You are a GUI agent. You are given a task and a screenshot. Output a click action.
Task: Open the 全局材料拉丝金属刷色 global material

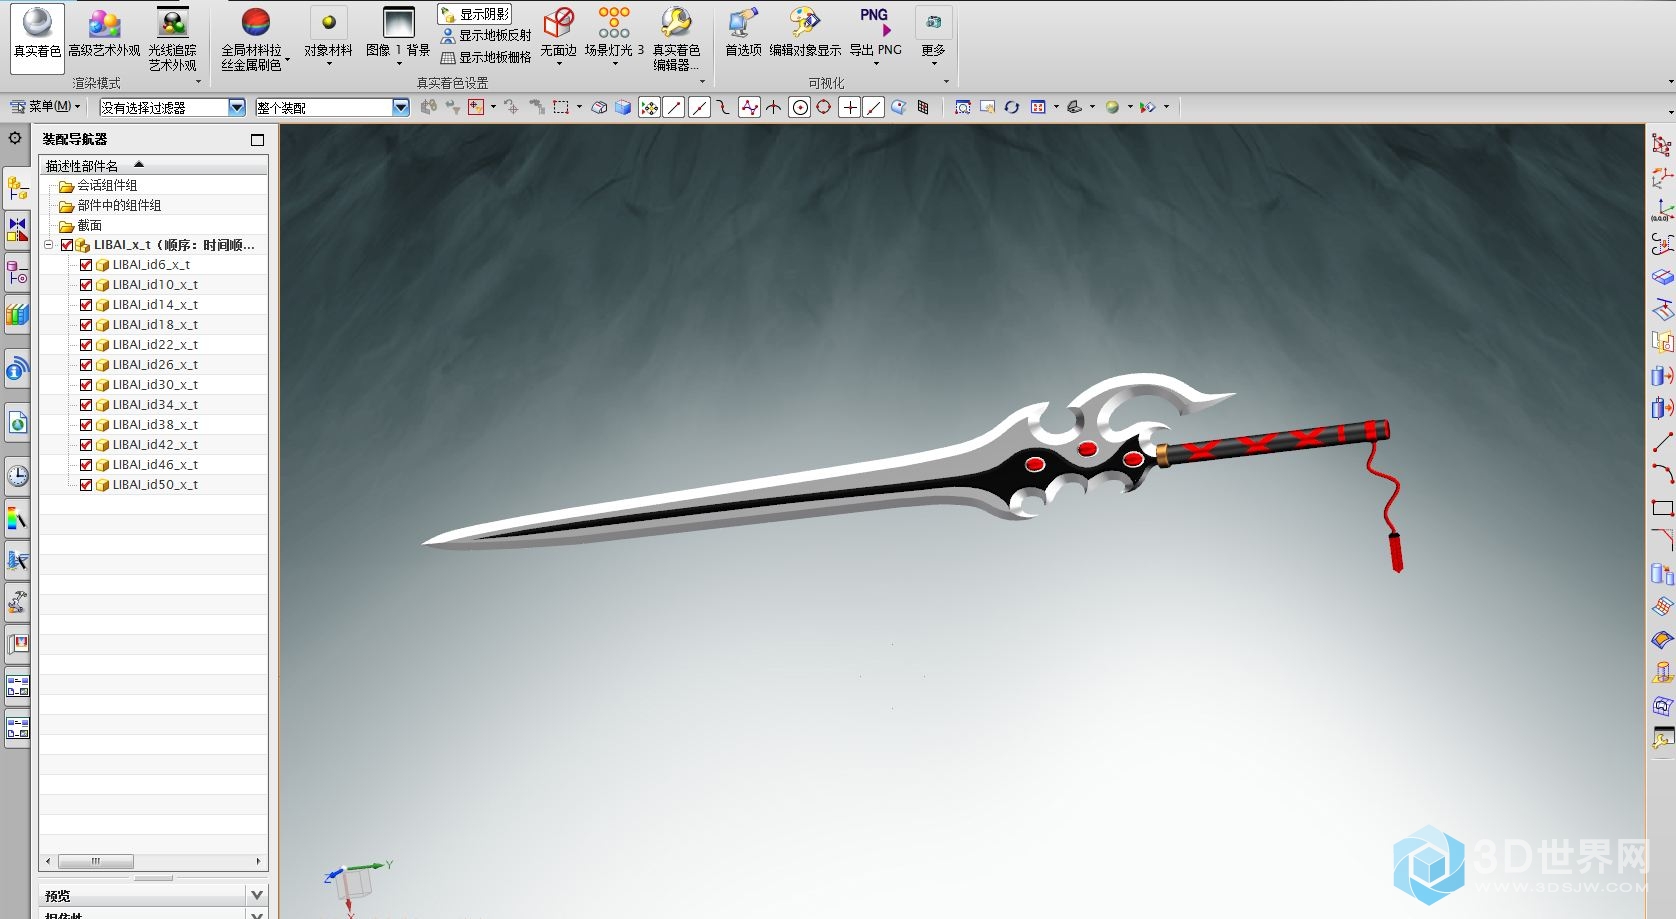click(x=253, y=37)
